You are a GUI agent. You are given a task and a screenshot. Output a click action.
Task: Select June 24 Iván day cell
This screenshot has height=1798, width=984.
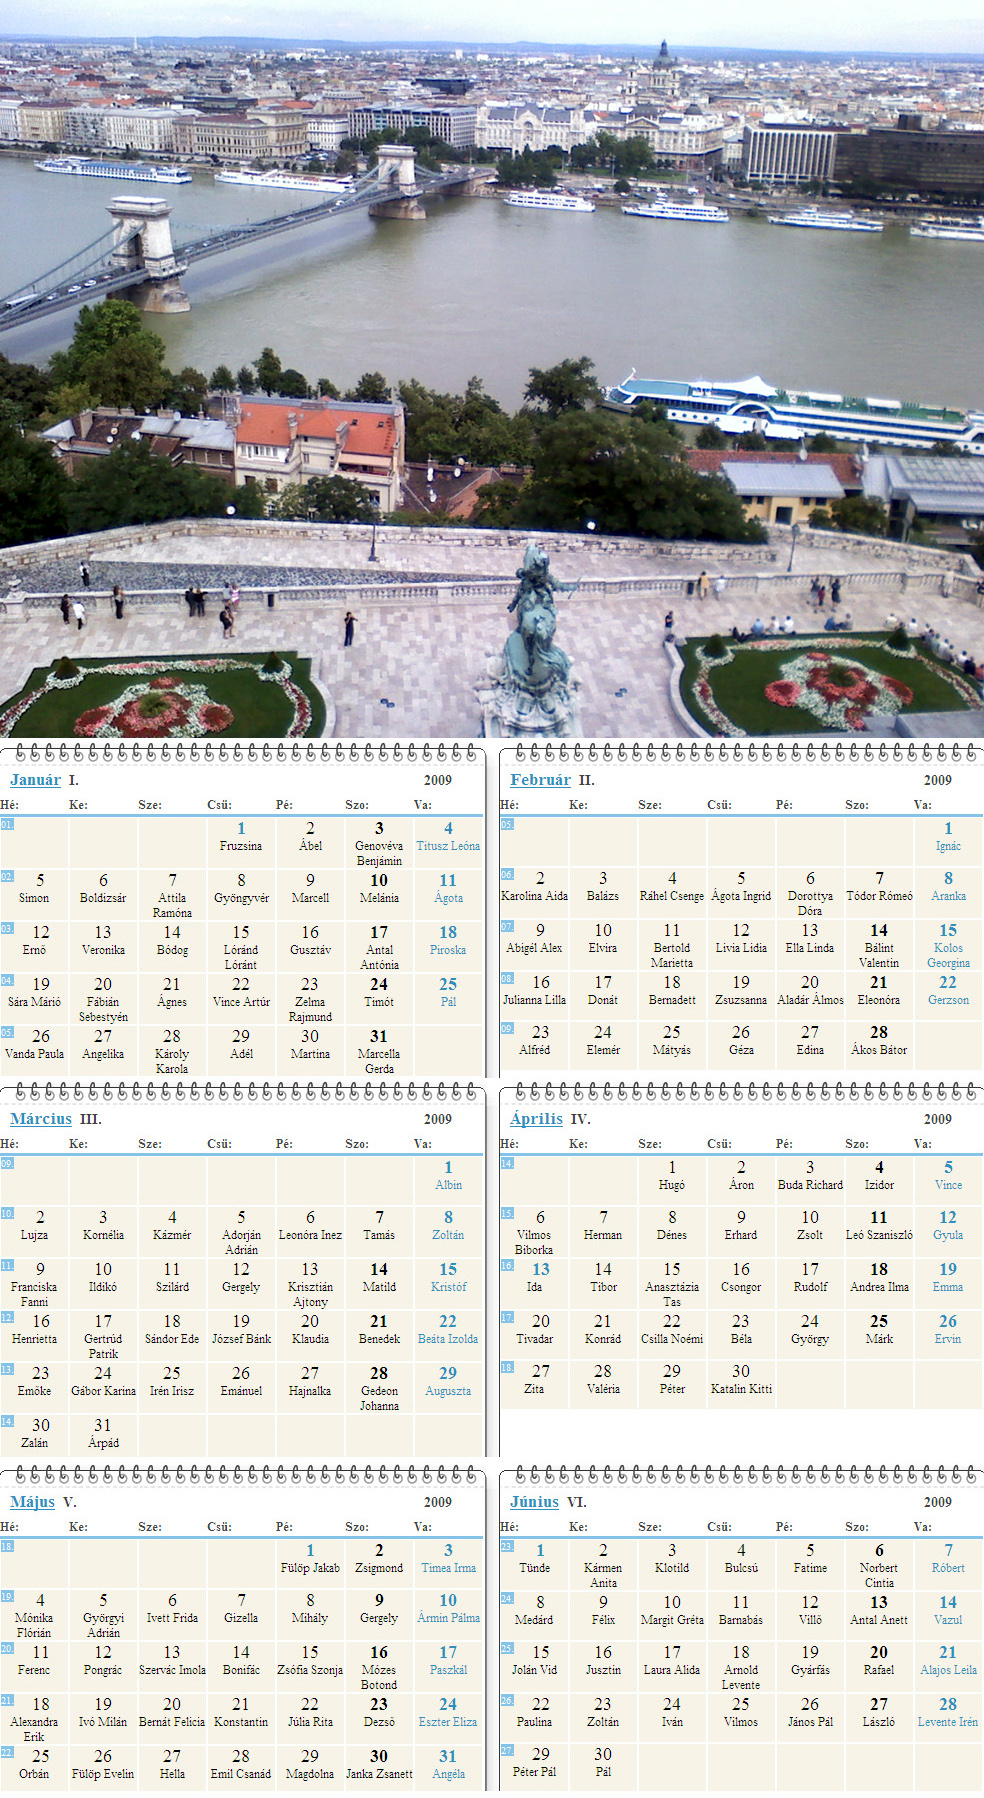(x=672, y=1712)
